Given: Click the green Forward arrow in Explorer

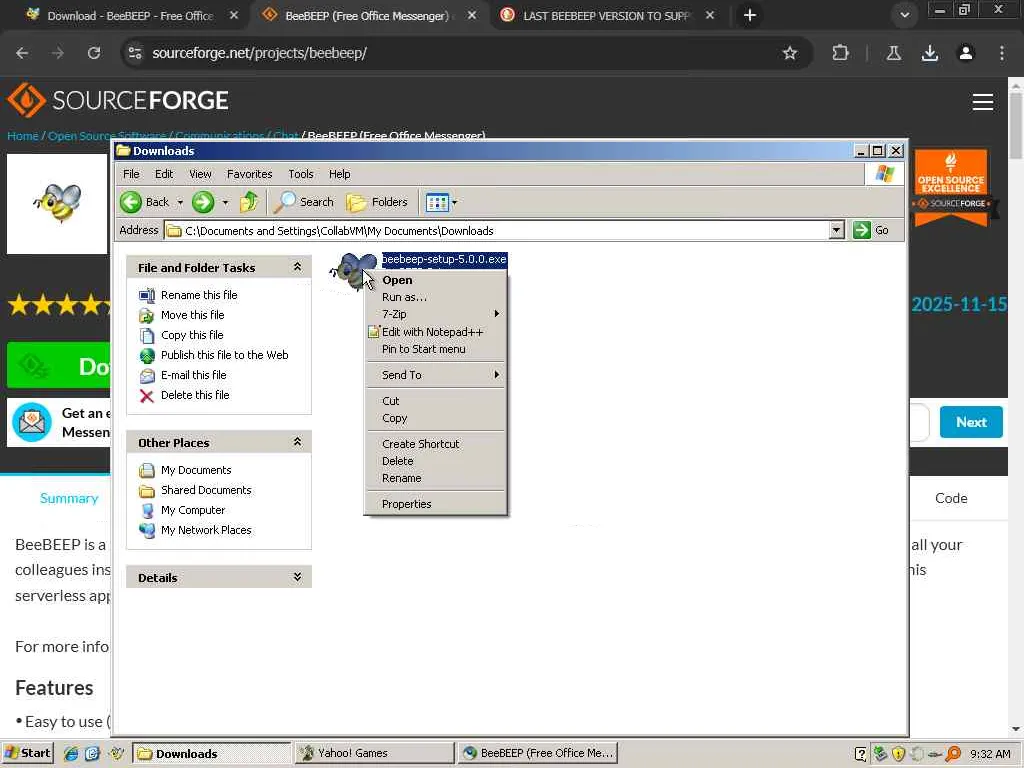Looking at the screenshot, I should coord(203,202).
